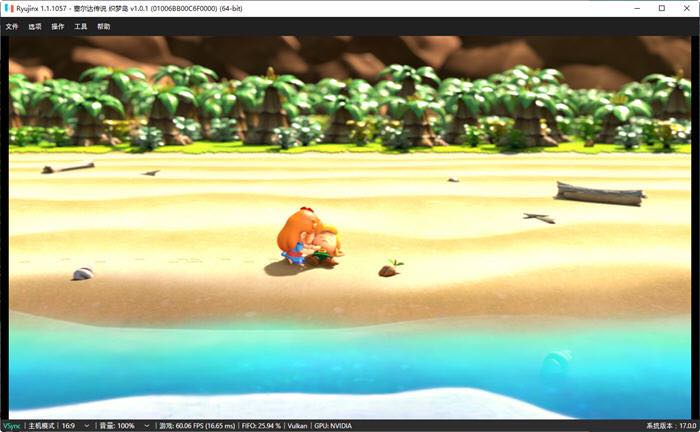Click the Vulkan graphics backend label
Viewport: 700px width, 432px height.
coord(297,425)
